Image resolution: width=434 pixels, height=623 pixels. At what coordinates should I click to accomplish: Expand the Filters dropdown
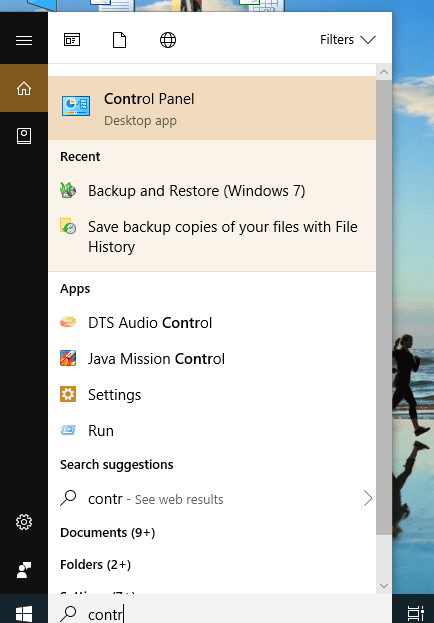(x=348, y=40)
